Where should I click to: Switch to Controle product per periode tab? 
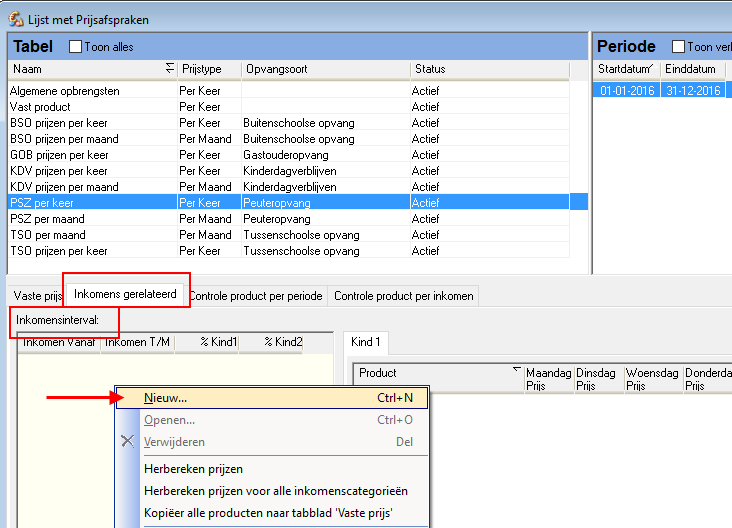click(x=256, y=296)
